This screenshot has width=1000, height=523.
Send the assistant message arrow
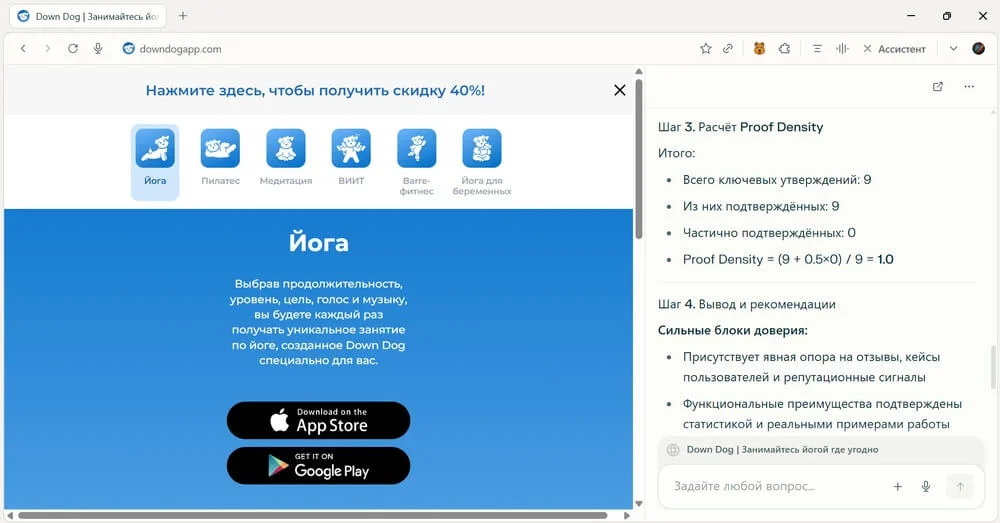pos(960,487)
